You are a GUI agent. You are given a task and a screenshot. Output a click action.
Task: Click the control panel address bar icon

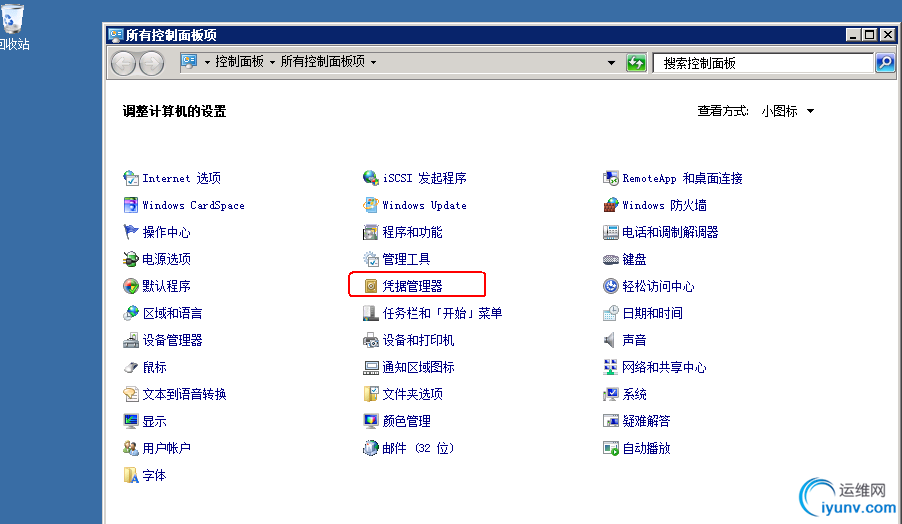pyautogui.click(x=189, y=61)
